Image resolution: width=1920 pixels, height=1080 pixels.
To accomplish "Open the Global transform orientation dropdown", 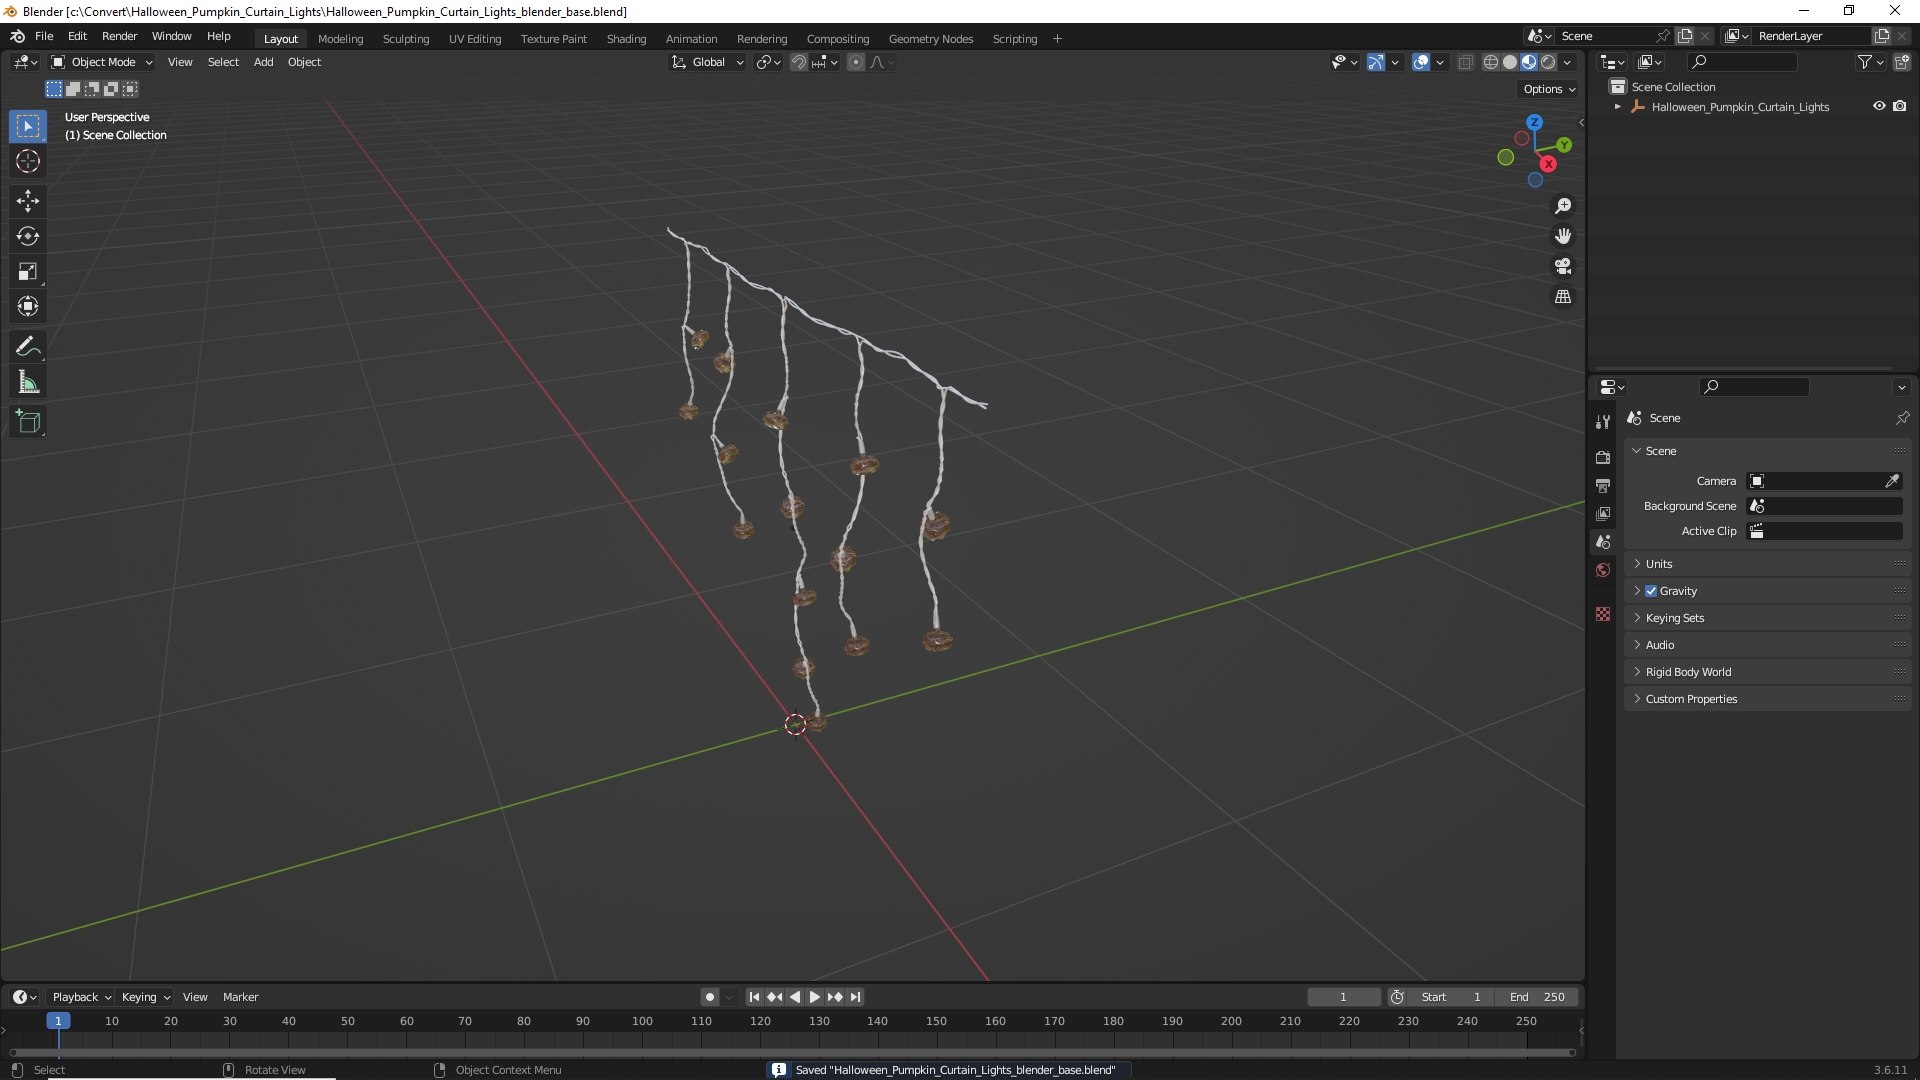I will (707, 62).
